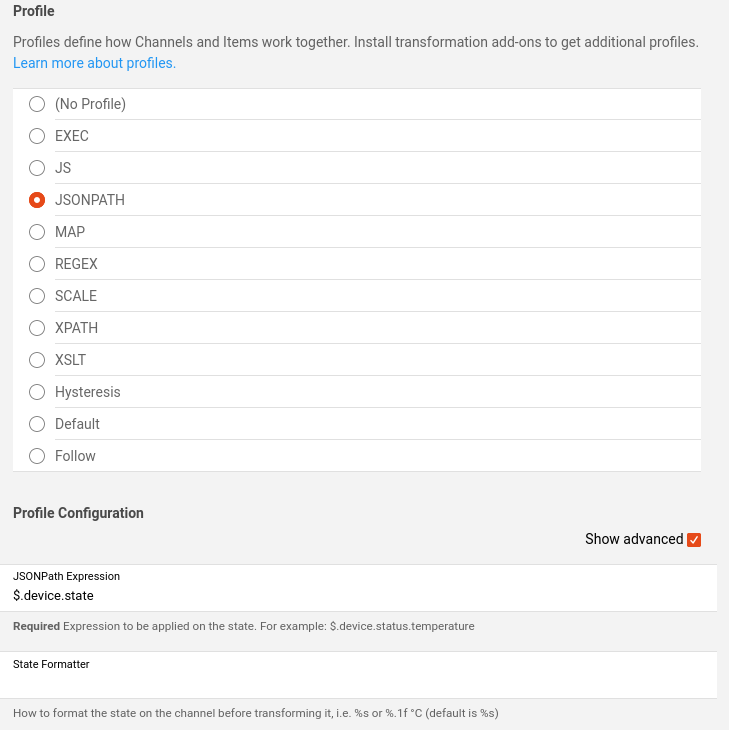Click the JSONPath Expression input field
This screenshot has height=730, width=729.
pyautogui.click(x=360, y=595)
